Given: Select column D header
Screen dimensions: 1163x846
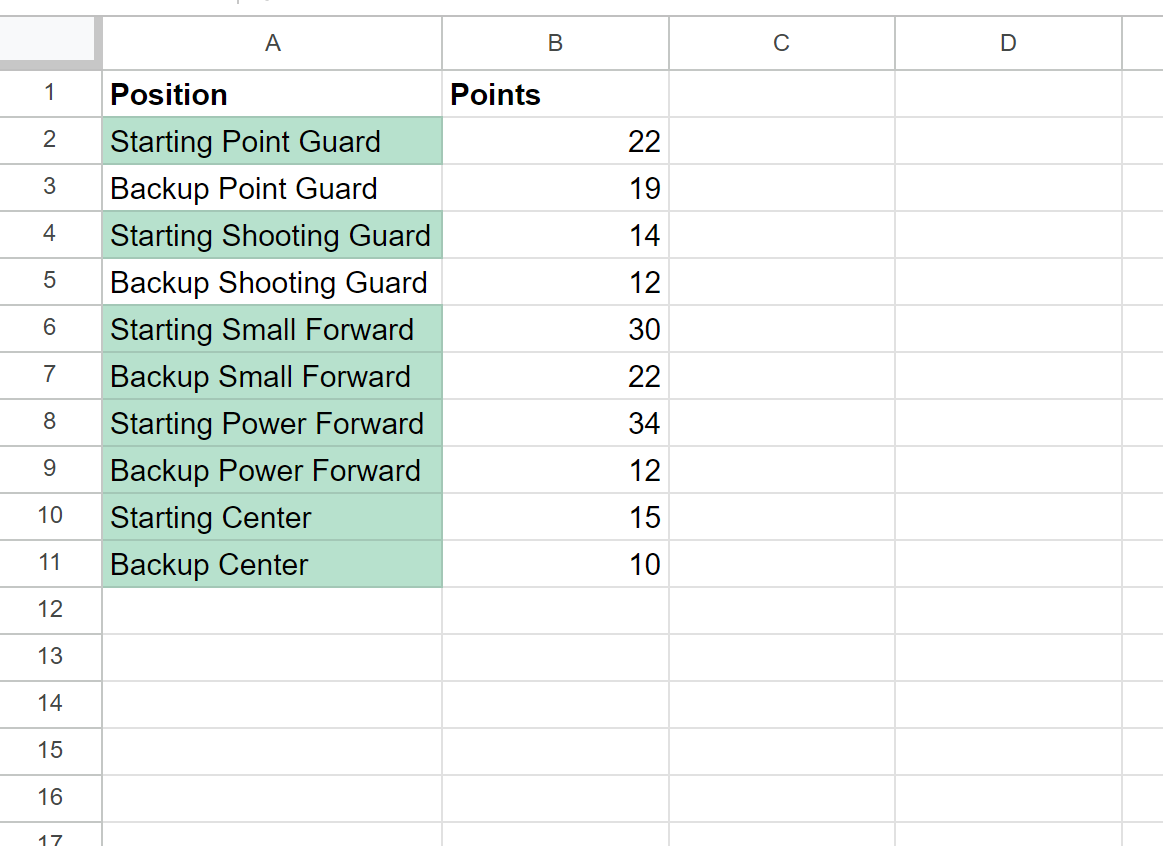Looking at the screenshot, I should (x=1008, y=43).
